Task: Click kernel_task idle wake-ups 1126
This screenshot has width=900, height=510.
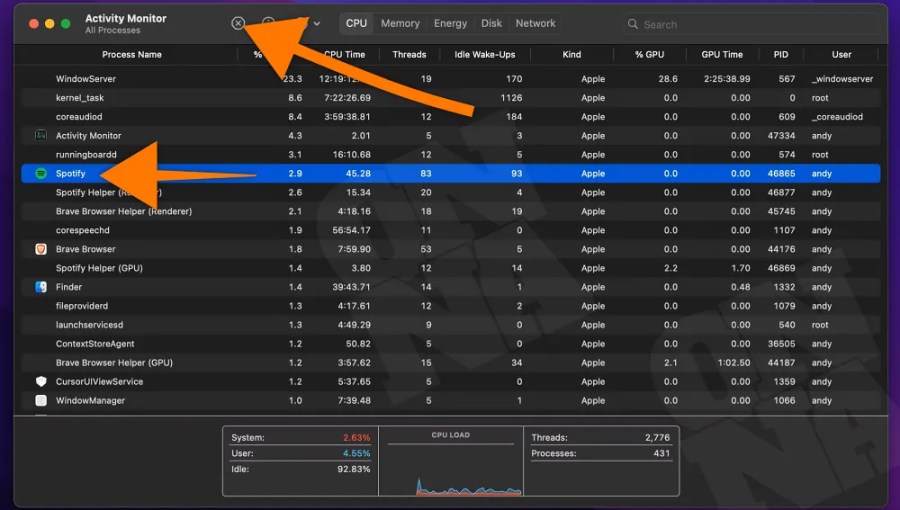Action: click(x=511, y=98)
